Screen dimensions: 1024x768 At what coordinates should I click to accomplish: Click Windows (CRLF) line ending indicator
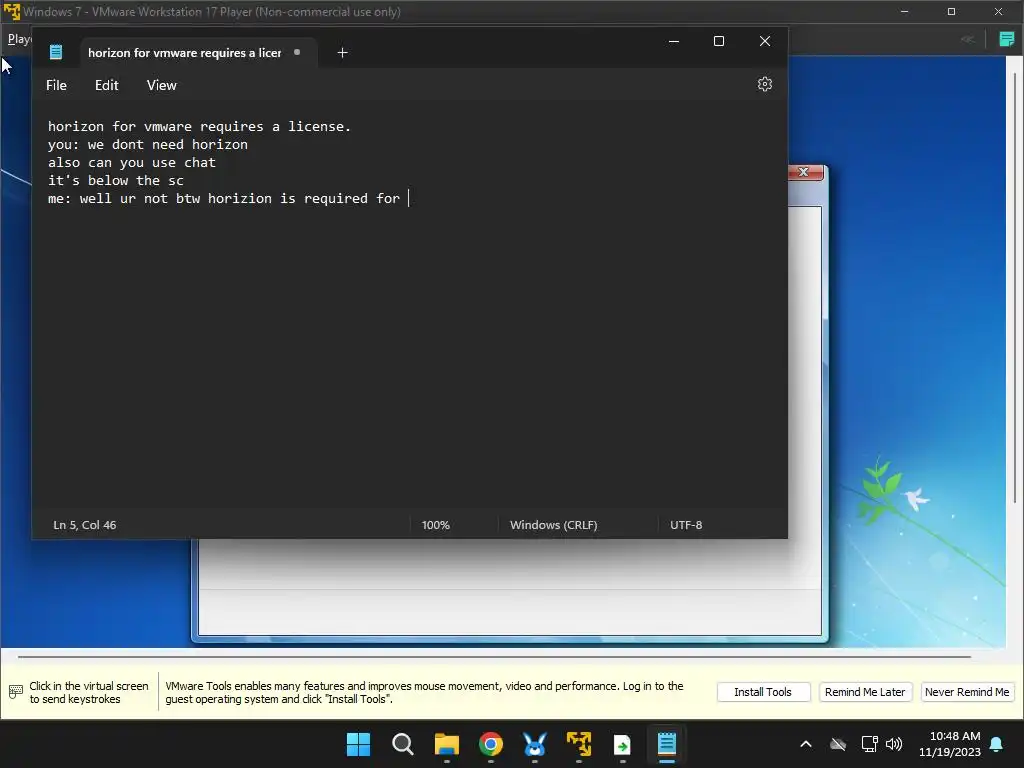pyautogui.click(x=553, y=525)
